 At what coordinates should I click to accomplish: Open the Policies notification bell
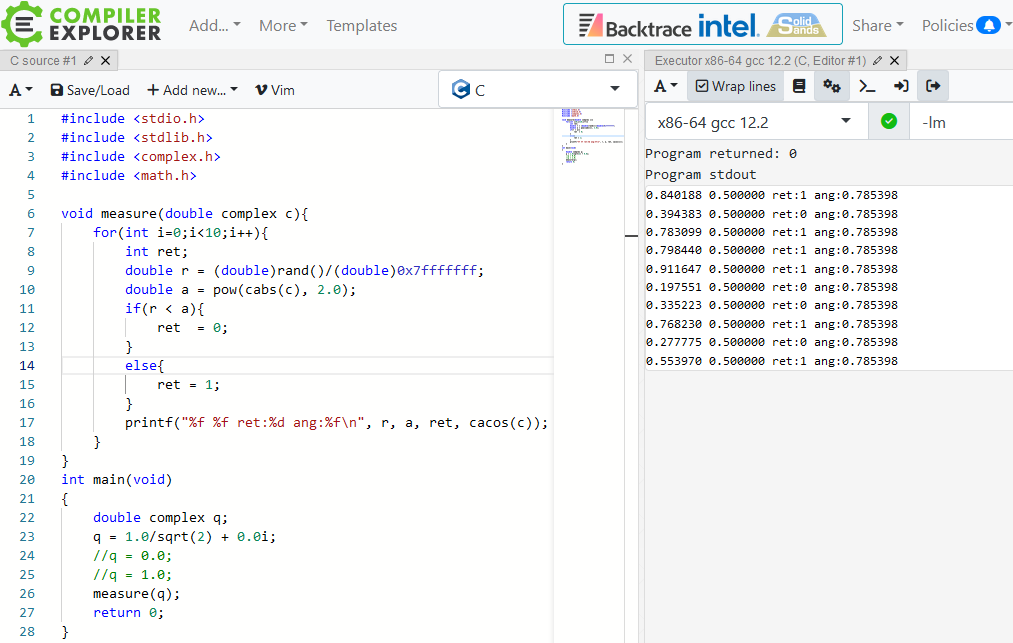988,26
